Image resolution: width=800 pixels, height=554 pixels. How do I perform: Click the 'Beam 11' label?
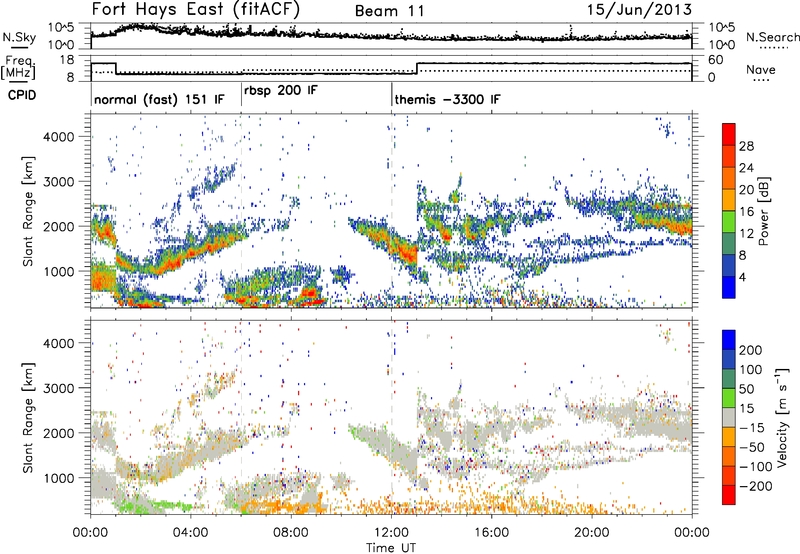pos(389,11)
